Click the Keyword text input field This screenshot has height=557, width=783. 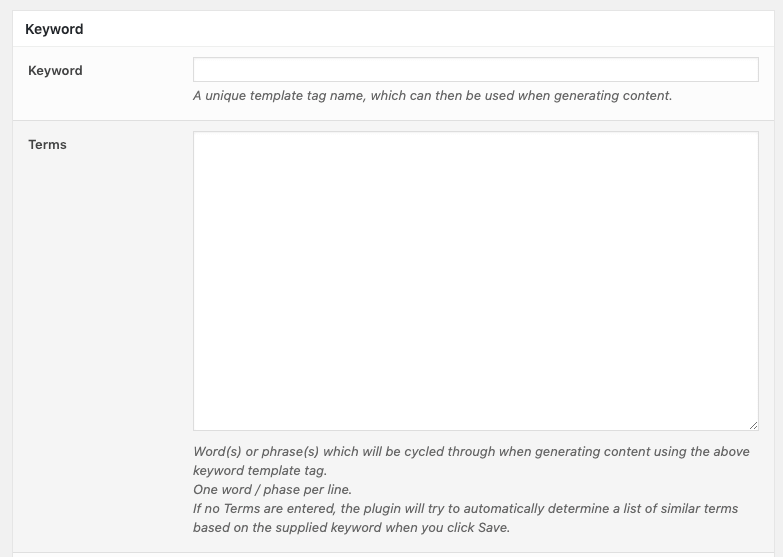pyautogui.click(x=475, y=69)
